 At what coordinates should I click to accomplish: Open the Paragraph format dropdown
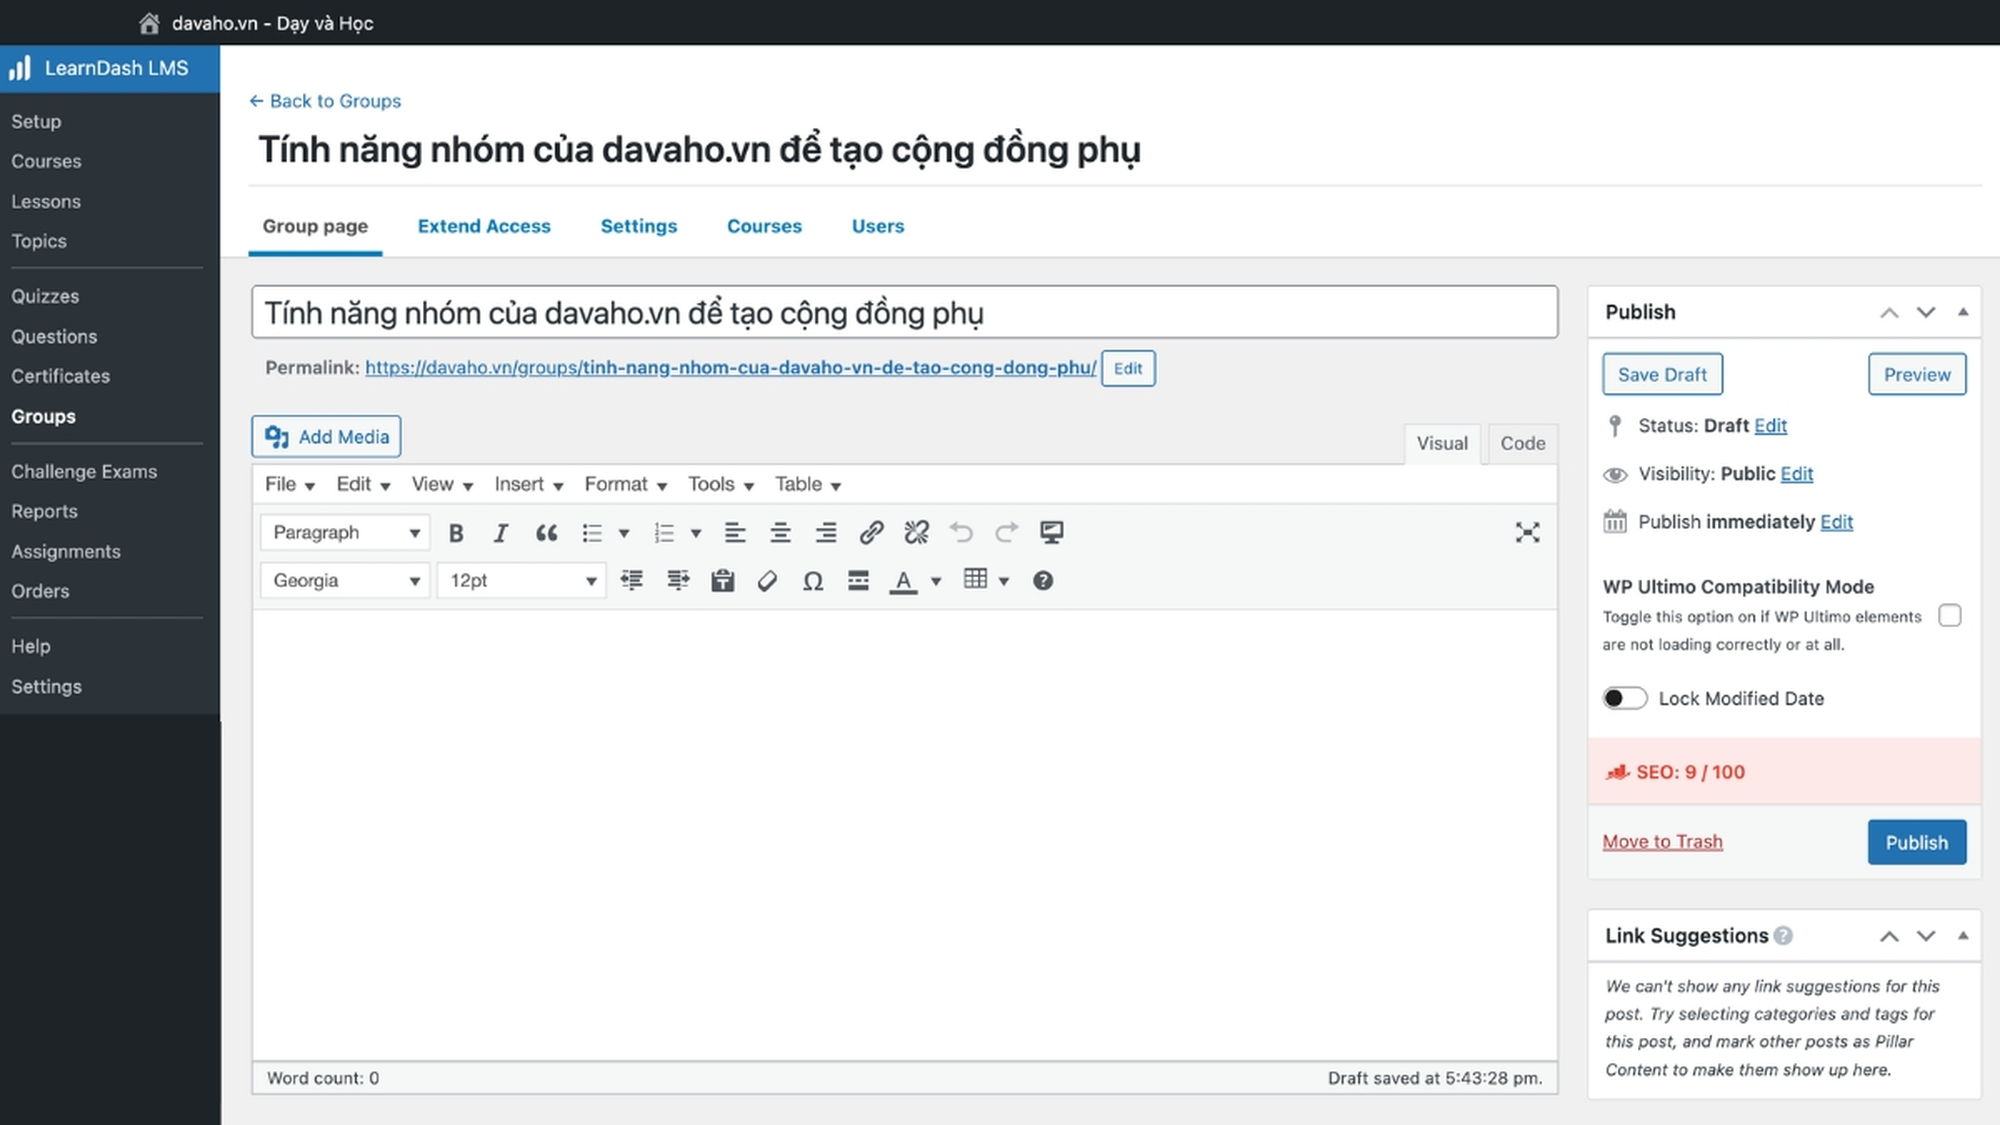click(345, 533)
